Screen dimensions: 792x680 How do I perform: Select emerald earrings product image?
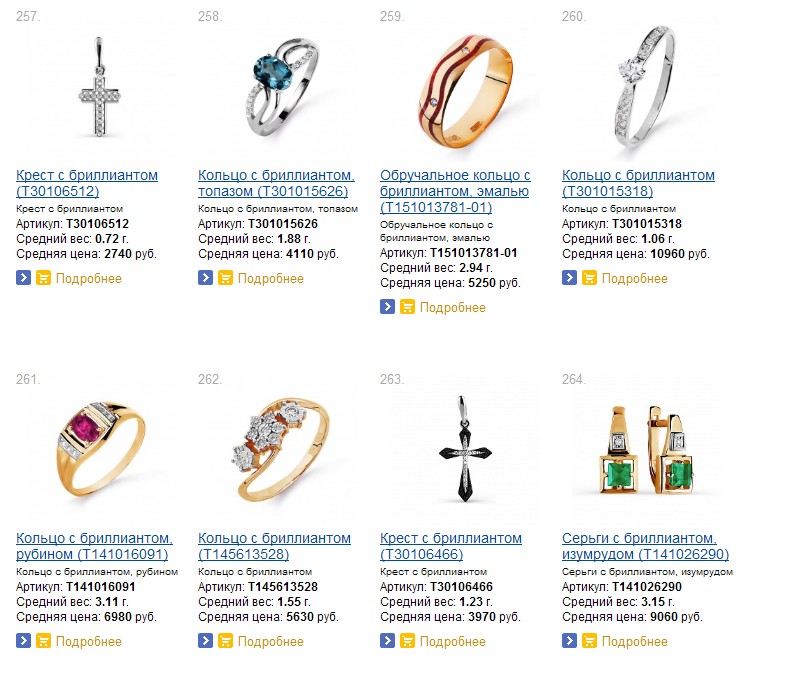tap(646, 450)
